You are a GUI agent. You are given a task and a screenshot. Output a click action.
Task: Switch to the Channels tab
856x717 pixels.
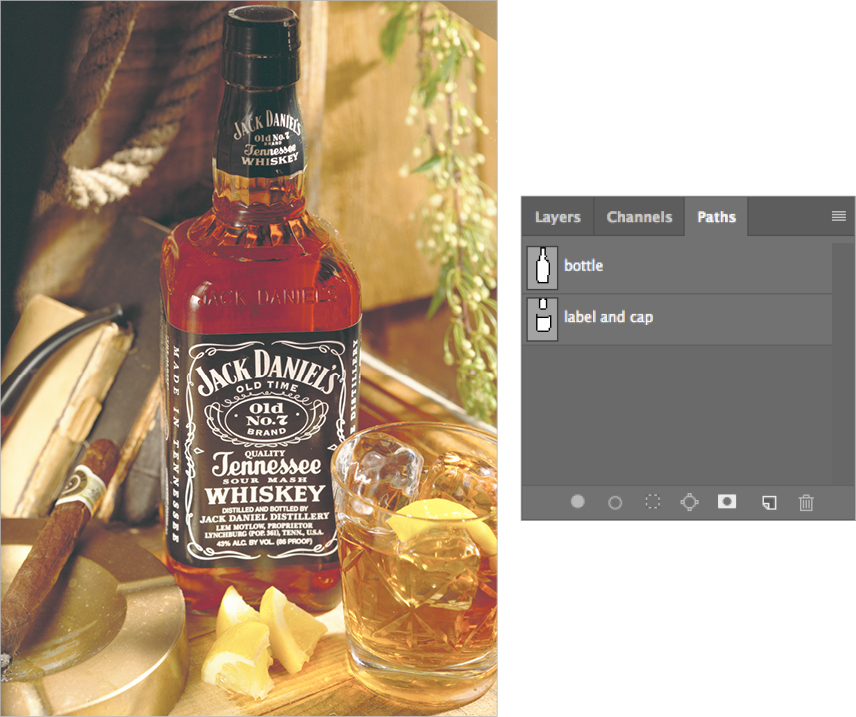(x=639, y=216)
